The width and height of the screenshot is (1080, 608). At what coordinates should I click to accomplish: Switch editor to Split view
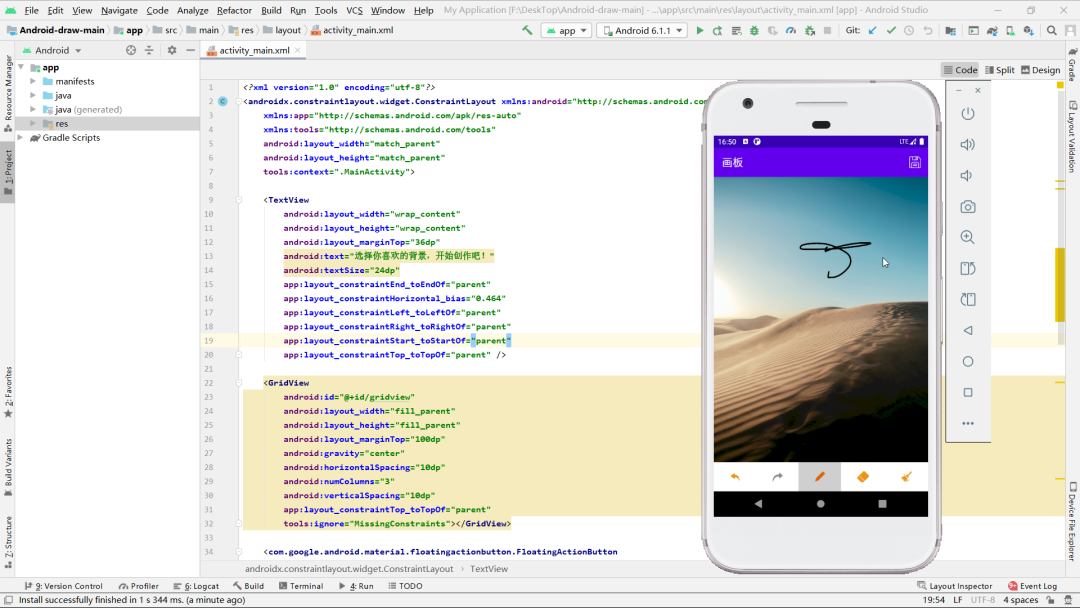999,70
